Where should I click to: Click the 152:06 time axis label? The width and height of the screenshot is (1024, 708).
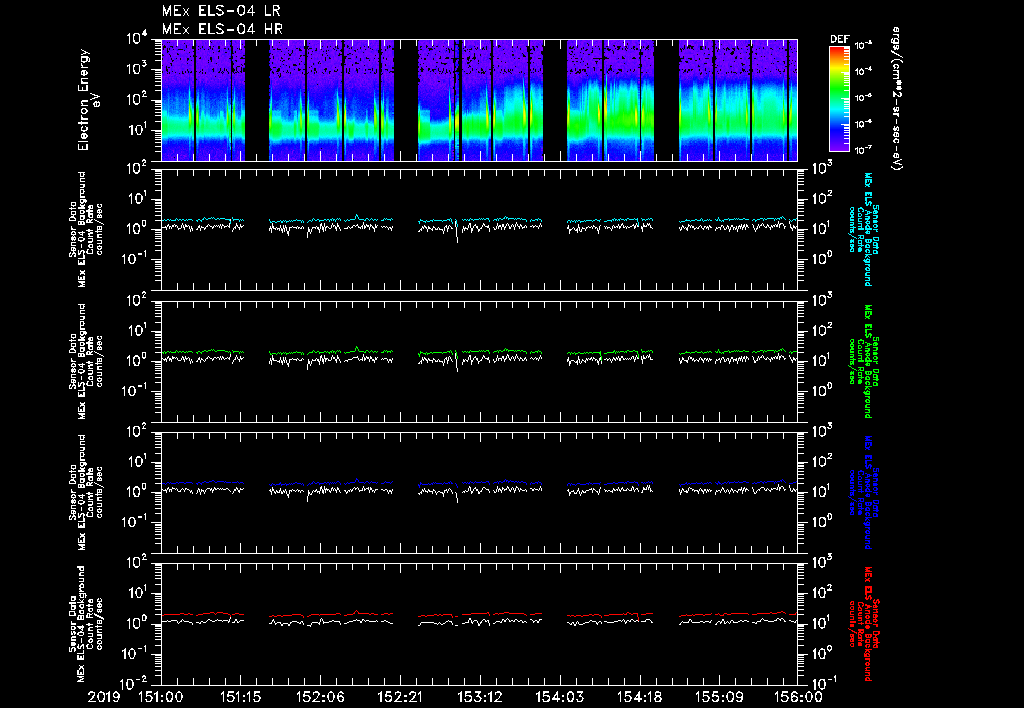[321, 697]
